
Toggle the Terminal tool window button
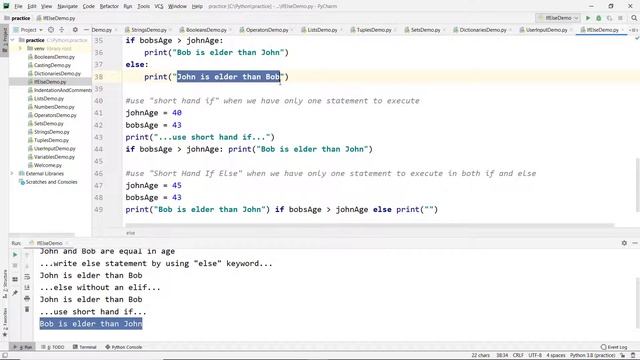click(85, 347)
